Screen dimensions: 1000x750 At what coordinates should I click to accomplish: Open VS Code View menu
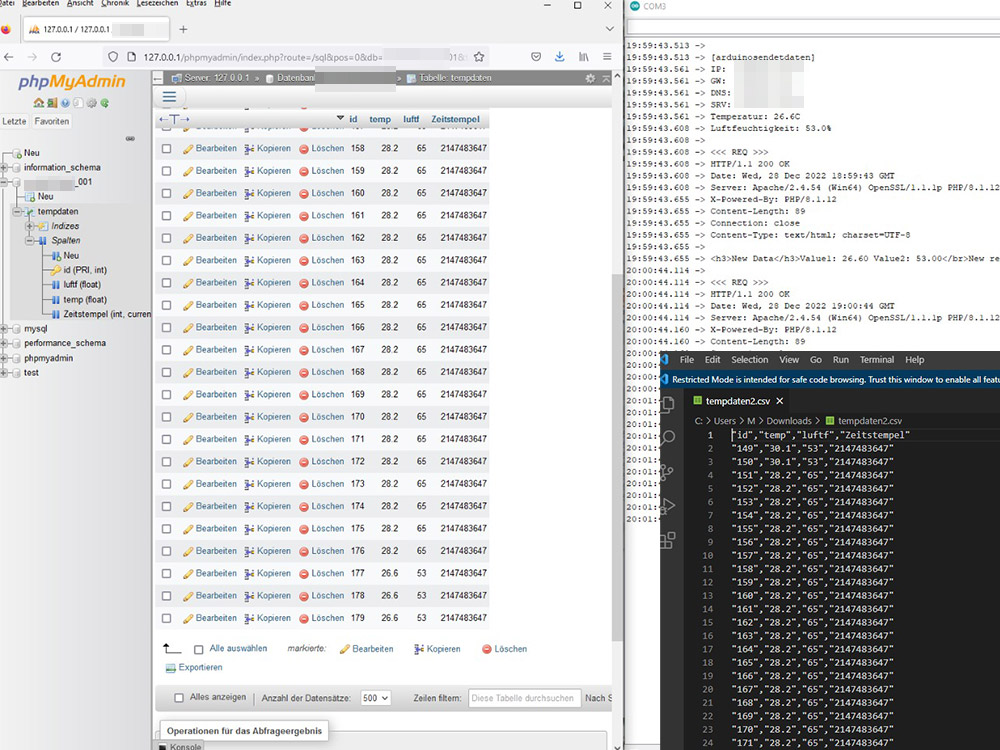pos(789,360)
